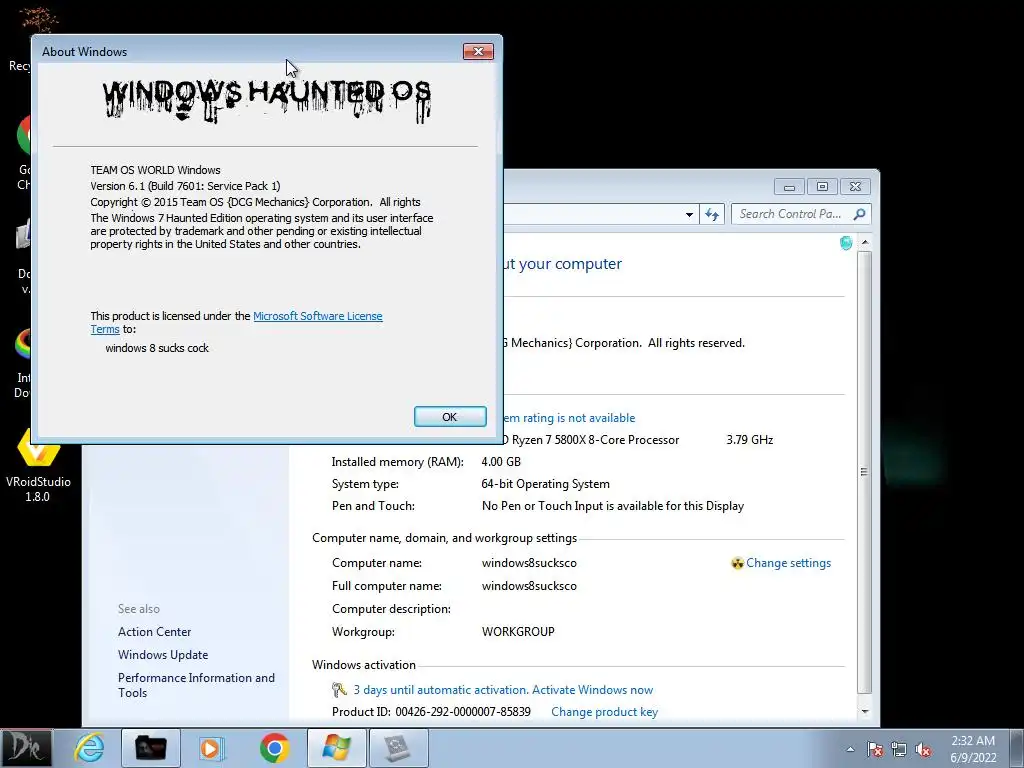Click the activation key icon
The width and height of the screenshot is (1024, 768).
point(339,690)
